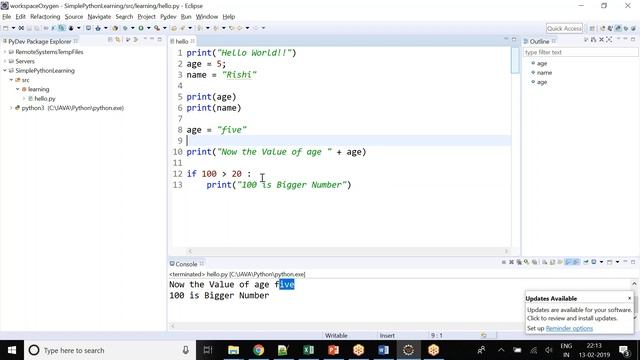Screen dimensions: 640x360
Task: Click the Reminder options link
Action: [x=569, y=328]
